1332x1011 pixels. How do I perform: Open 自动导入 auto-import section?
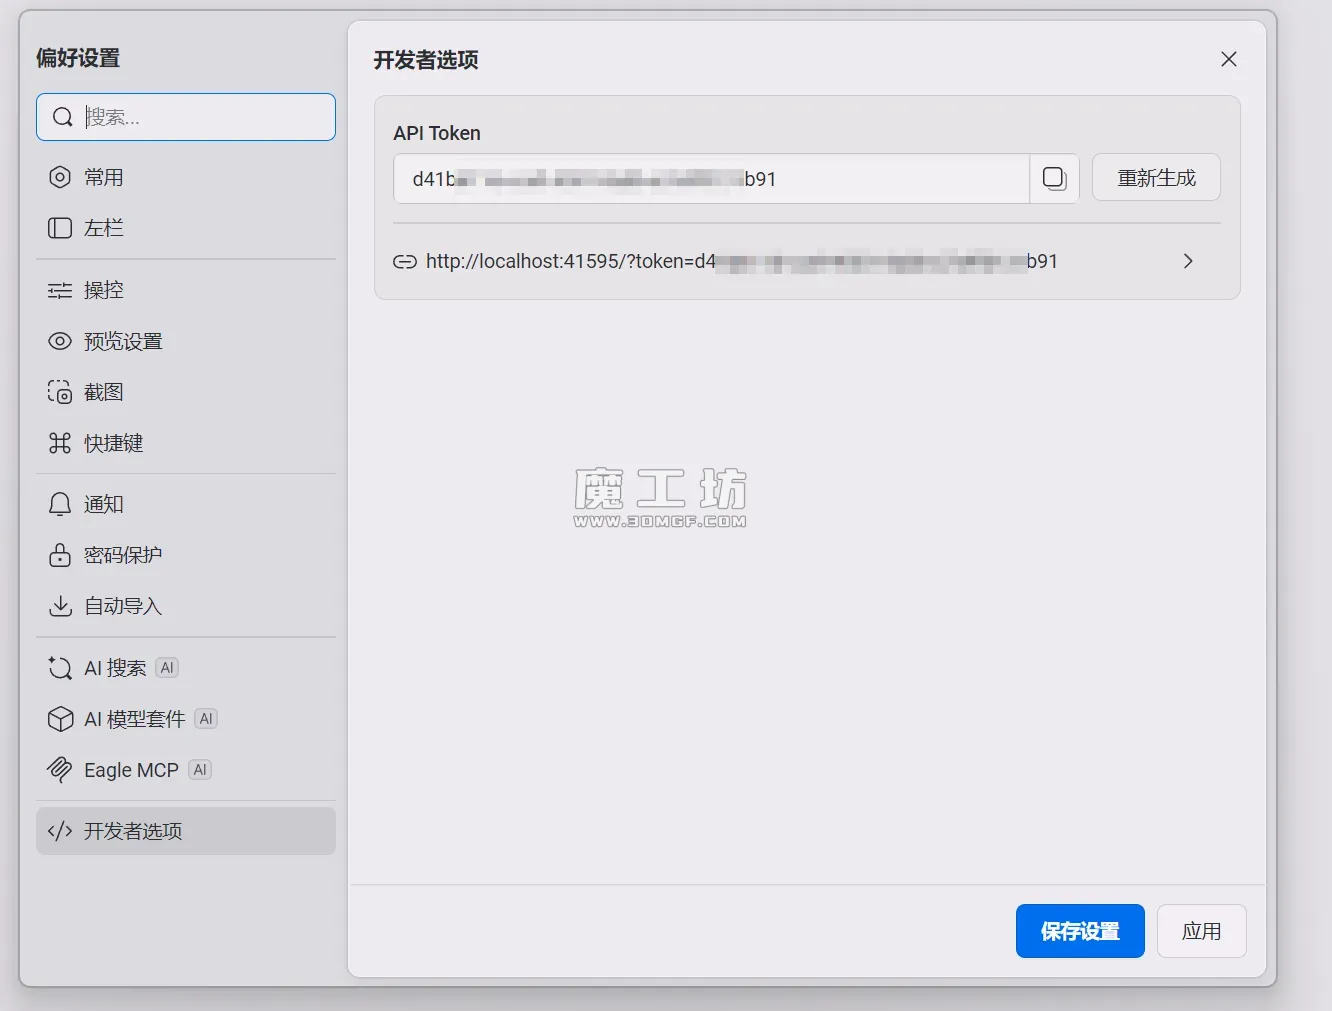[x=122, y=606]
